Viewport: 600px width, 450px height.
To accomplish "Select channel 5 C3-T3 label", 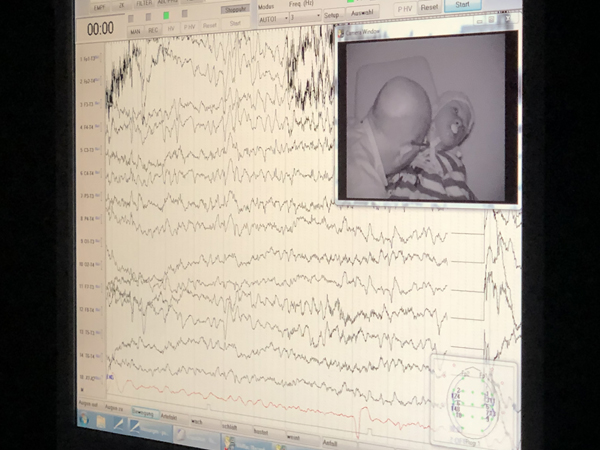I will point(89,150).
